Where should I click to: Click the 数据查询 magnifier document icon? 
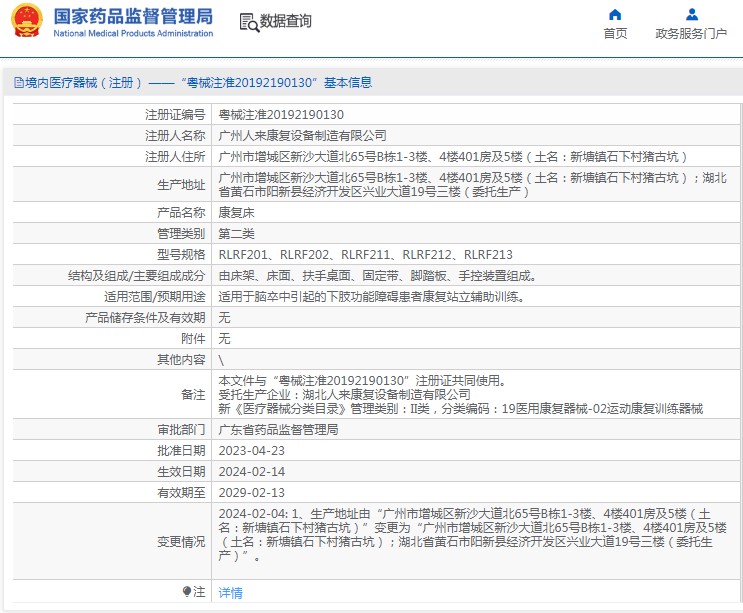click(248, 21)
